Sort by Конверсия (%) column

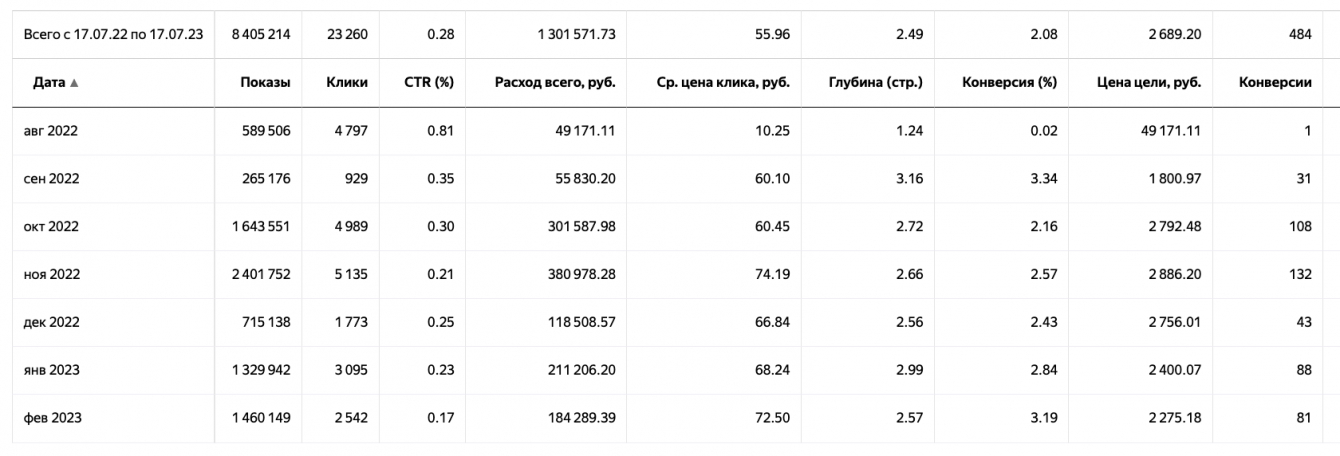pos(1009,82)
